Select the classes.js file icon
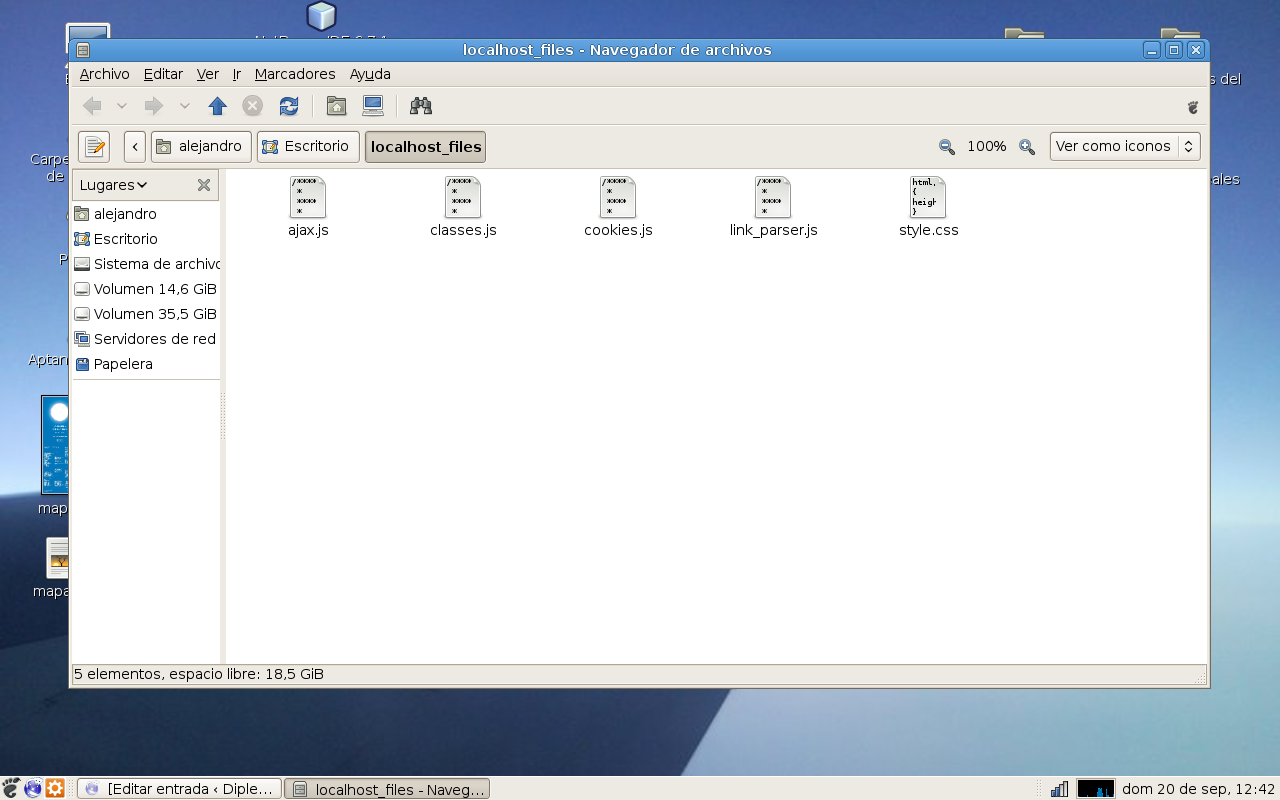Image resolution: width=1280 pixels, height=800 pixels. tap(463, 197)
